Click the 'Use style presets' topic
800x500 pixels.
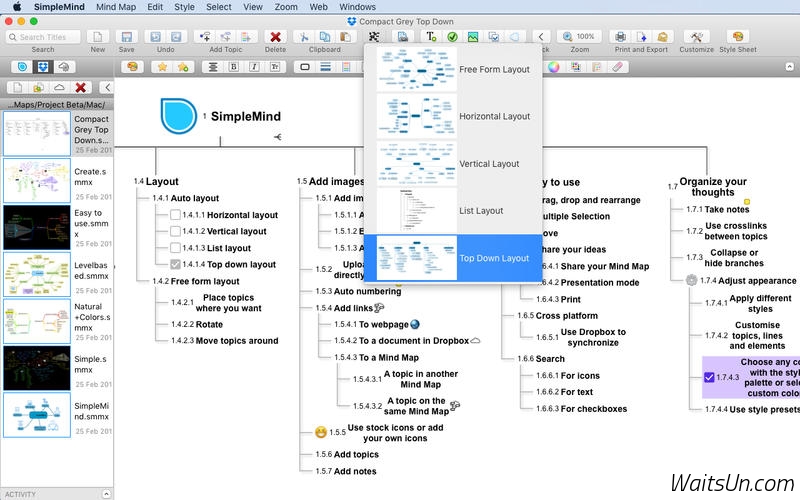pos(764,409)
